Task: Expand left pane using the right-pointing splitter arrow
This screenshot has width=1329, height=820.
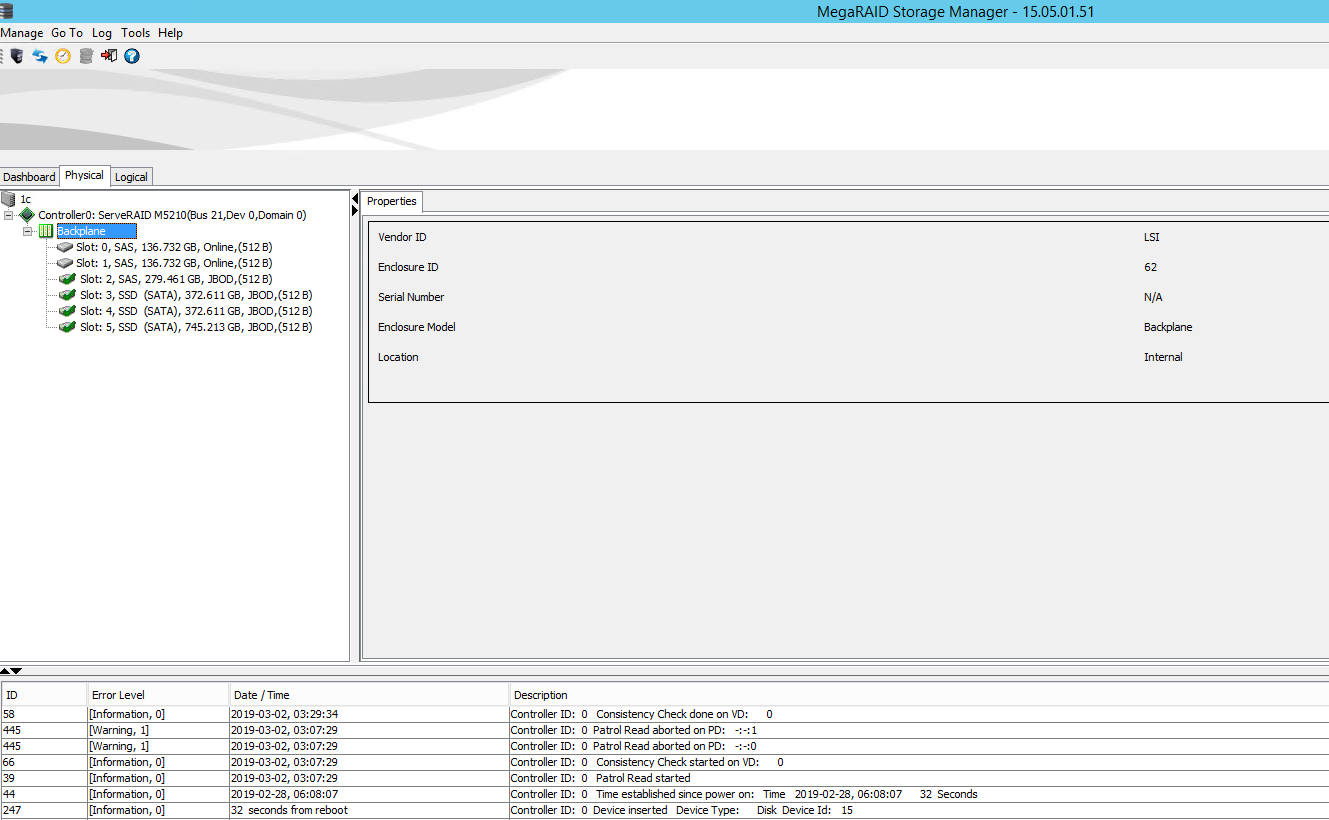Action: [355, 211]
